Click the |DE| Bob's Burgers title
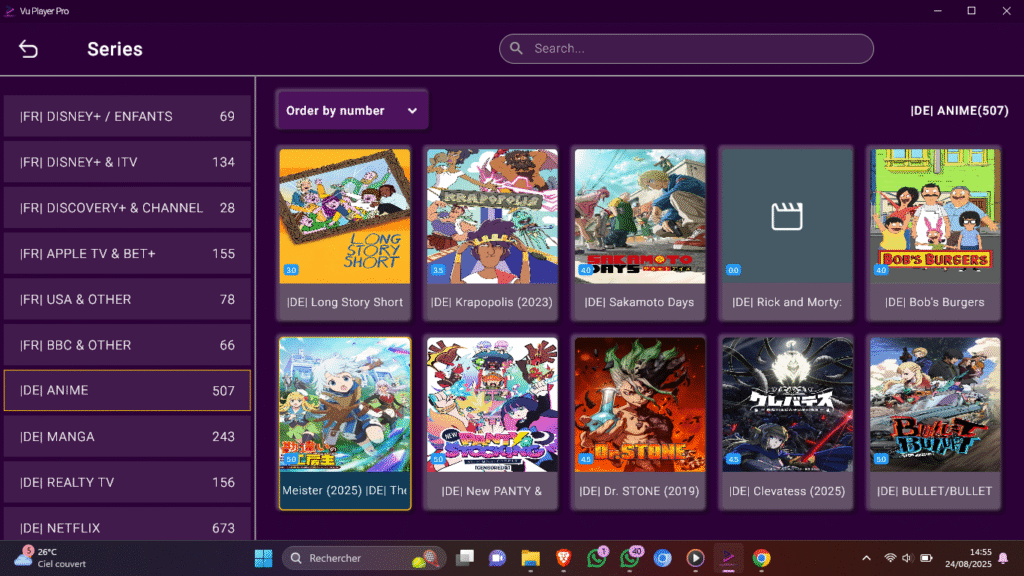The height and width of the screenshot is (576, 1024). pyautogui.click(x=935, y=302)
